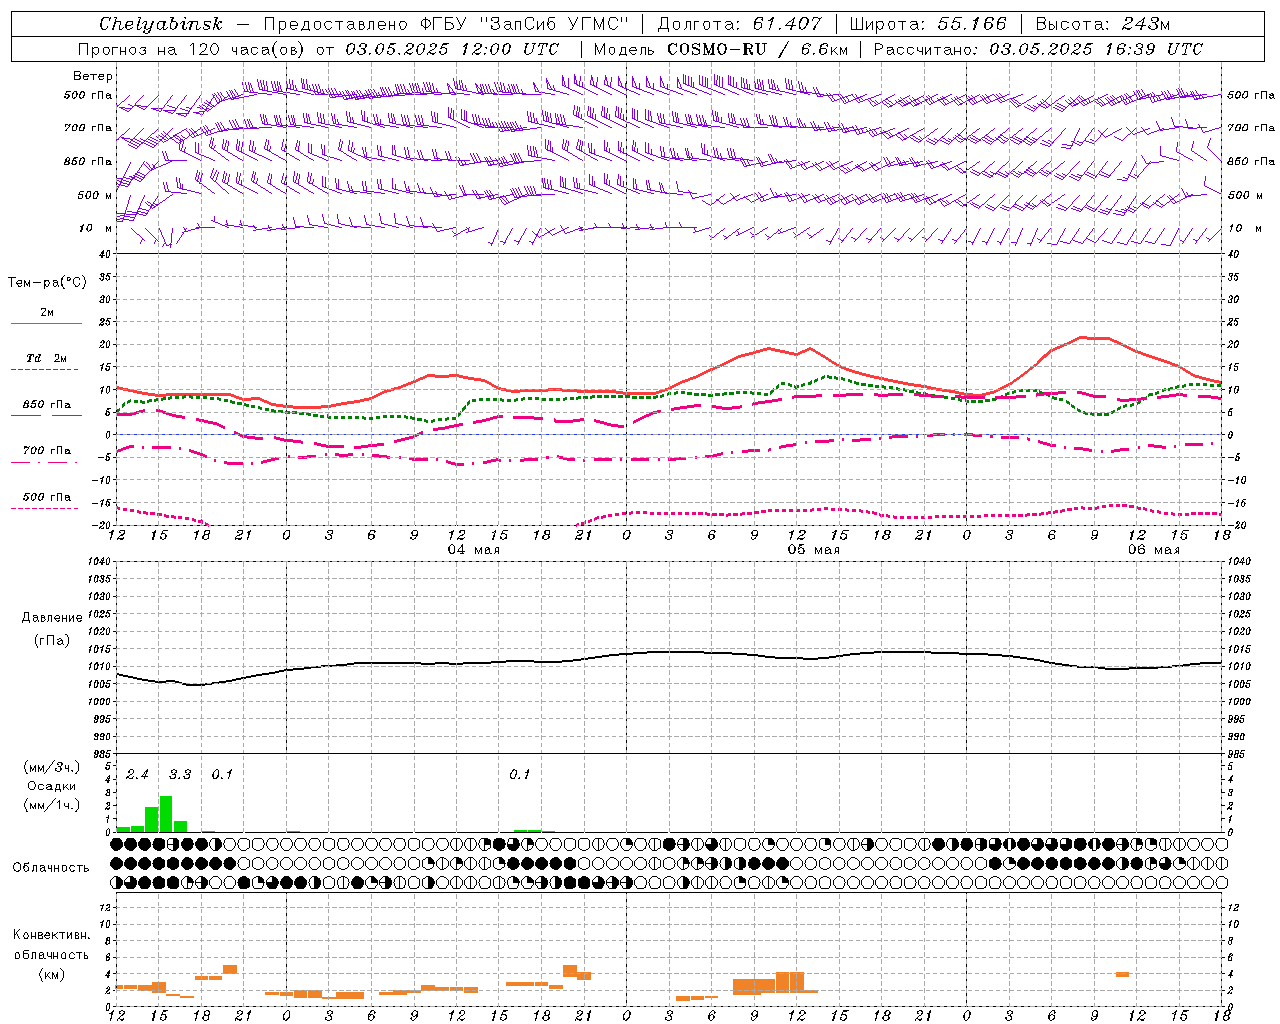The image size is (1280, 1024).
Task: Click the elevation value "Высота: 243м"
Action: [x=1102, y=24]
